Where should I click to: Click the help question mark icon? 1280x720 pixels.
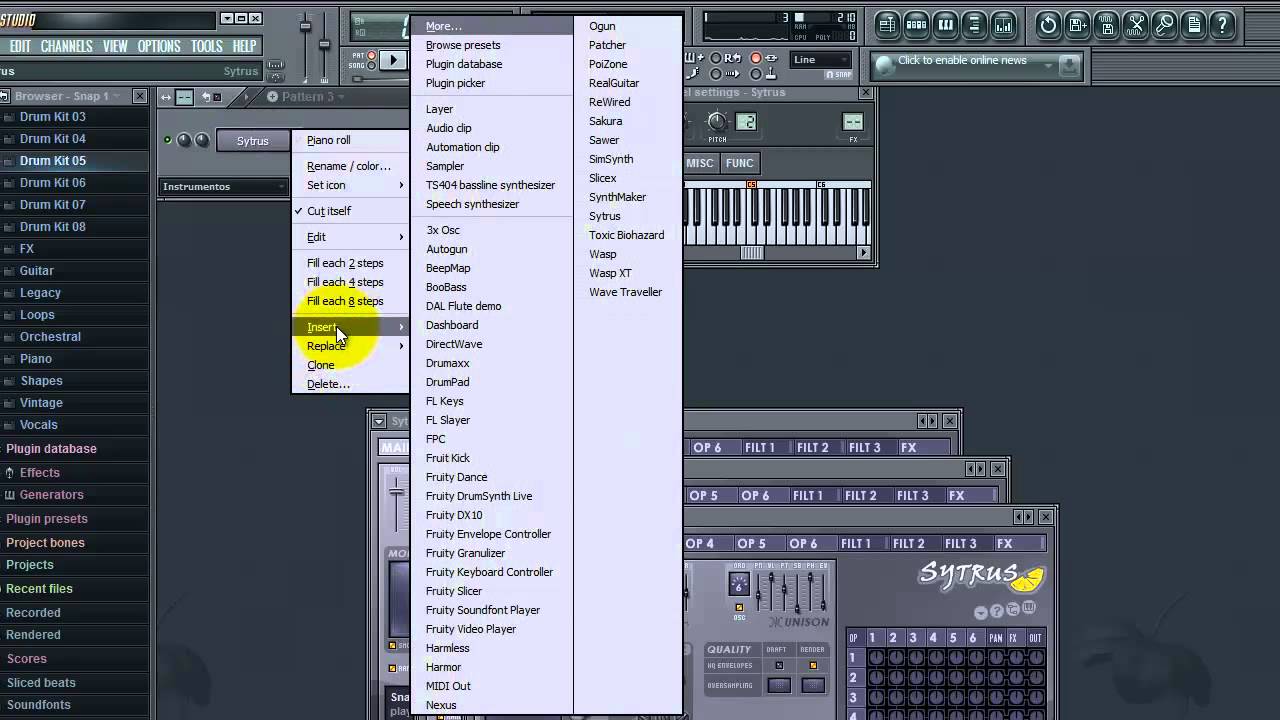pyautogui.click(x=1222, y=25)
